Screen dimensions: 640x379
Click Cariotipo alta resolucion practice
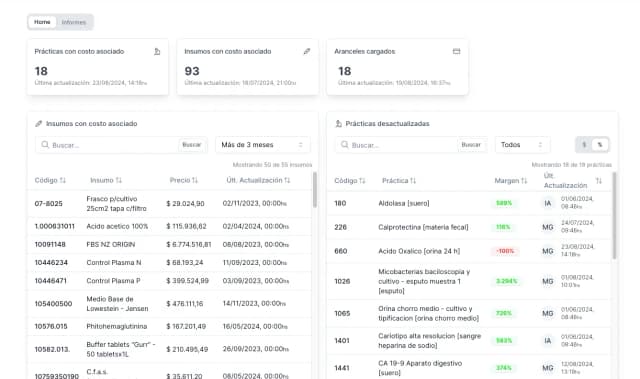[x=429, y=341]
